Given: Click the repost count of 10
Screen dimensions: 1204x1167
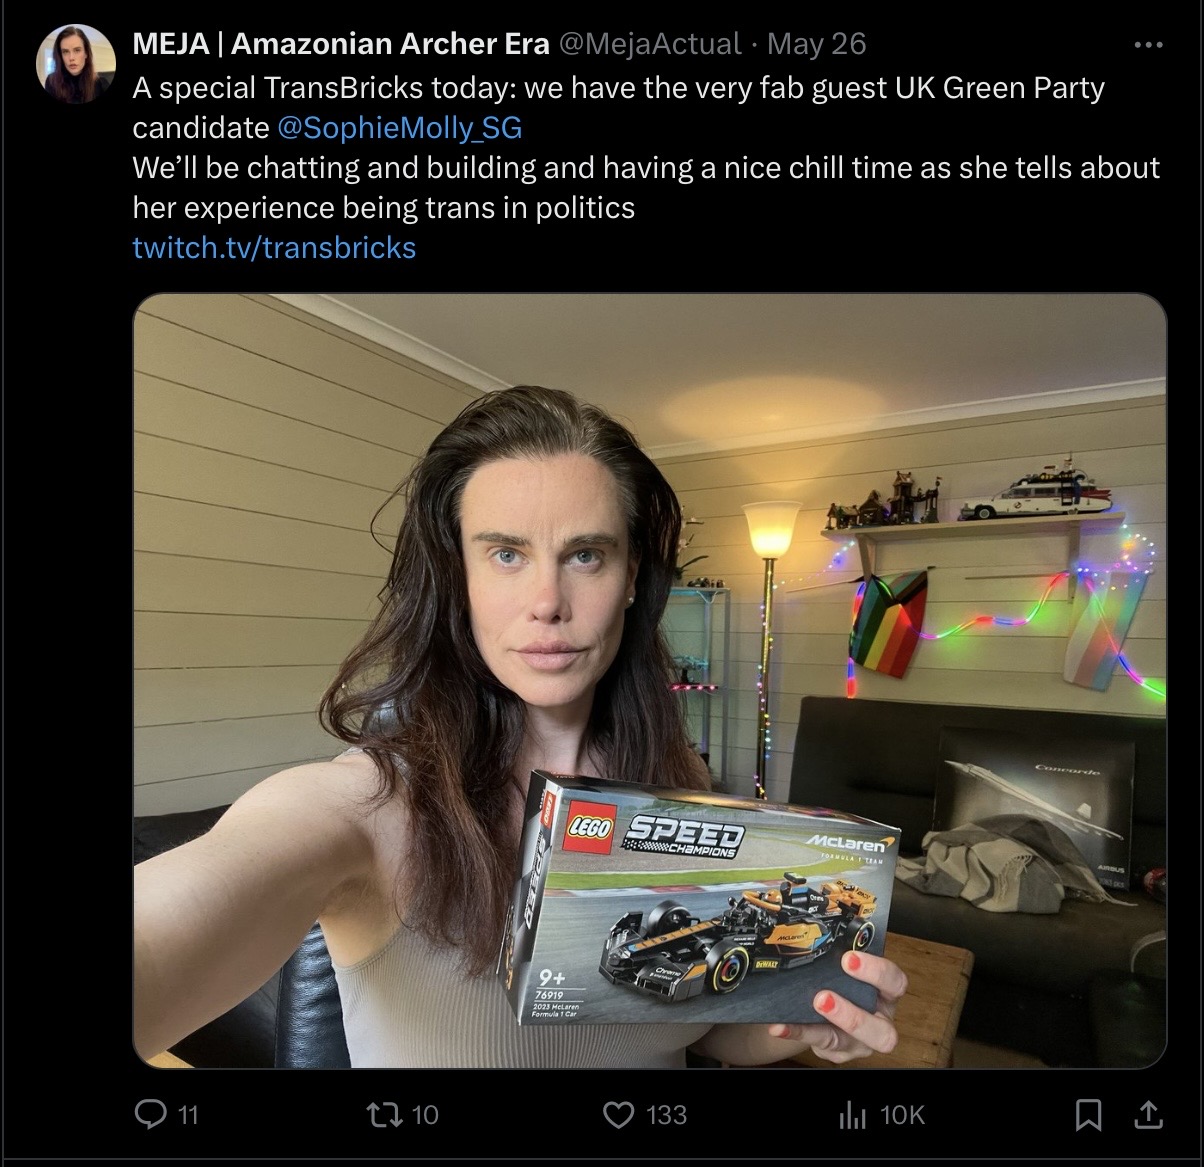Looking at the screenshot, I should coord(425,1115).
